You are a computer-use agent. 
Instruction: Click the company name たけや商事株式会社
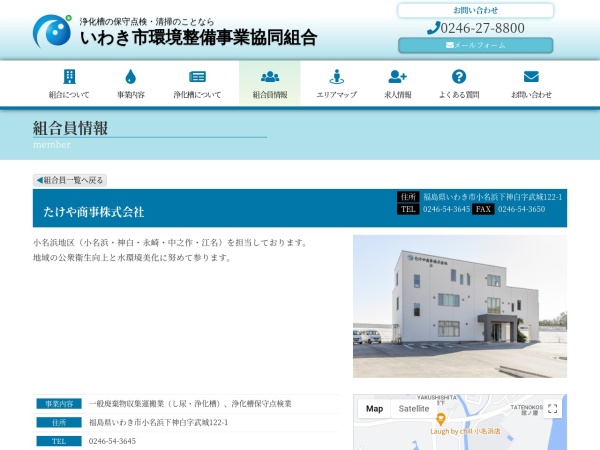tap(94, 212)
